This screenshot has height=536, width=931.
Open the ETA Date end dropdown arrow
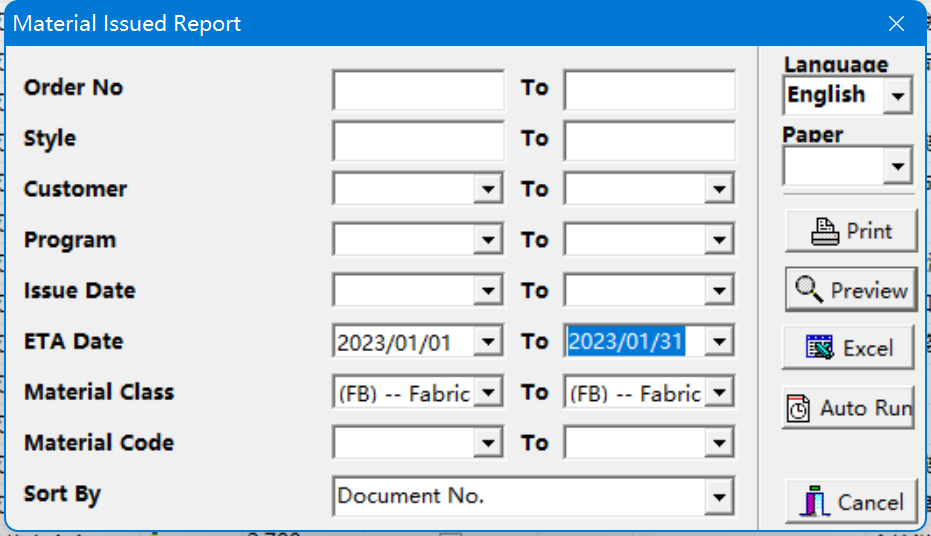[719, 342]
